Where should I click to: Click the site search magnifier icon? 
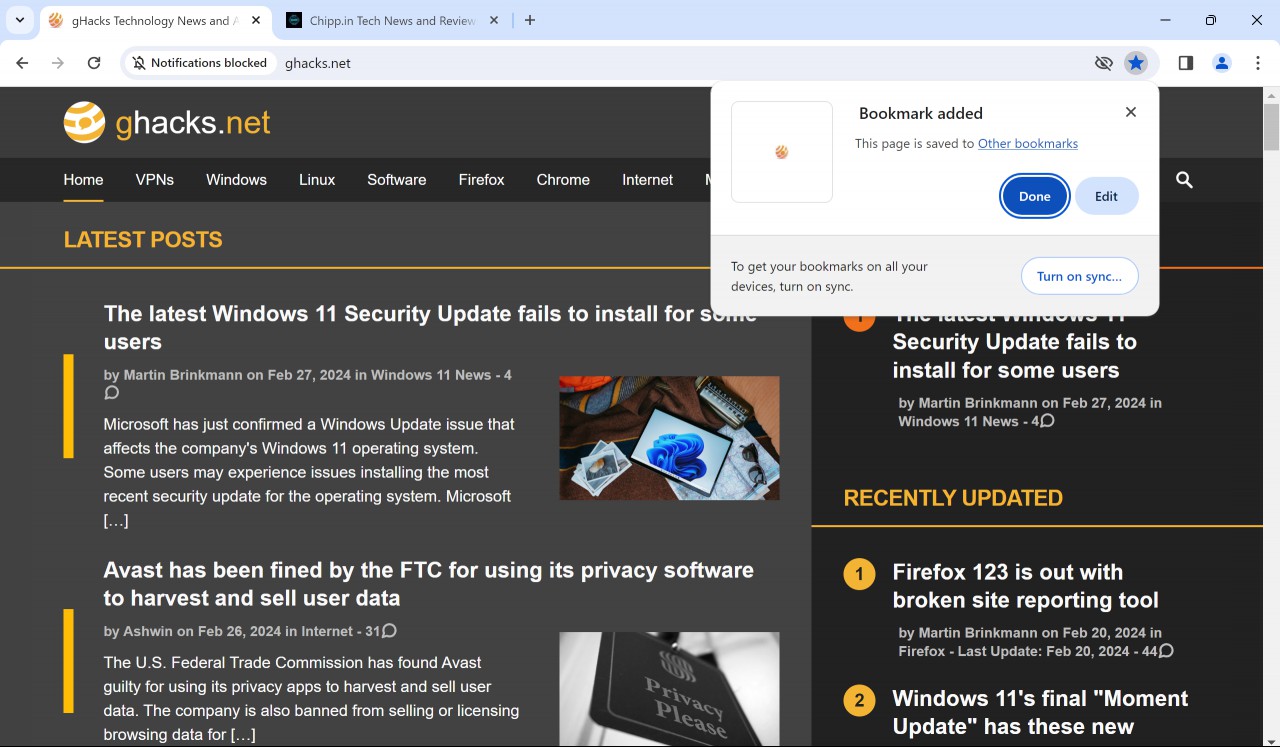tap(1184, 180)
